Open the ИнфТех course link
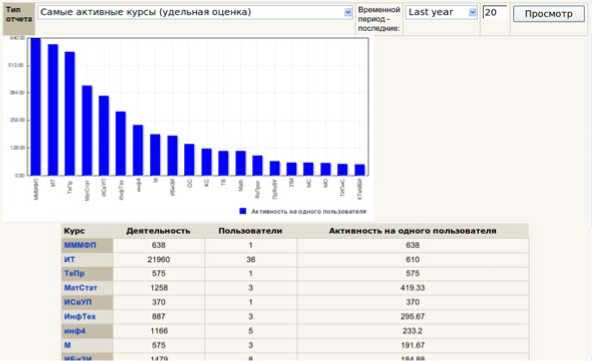592x361 pixels. pyautogui.click(x=80, y=316)
